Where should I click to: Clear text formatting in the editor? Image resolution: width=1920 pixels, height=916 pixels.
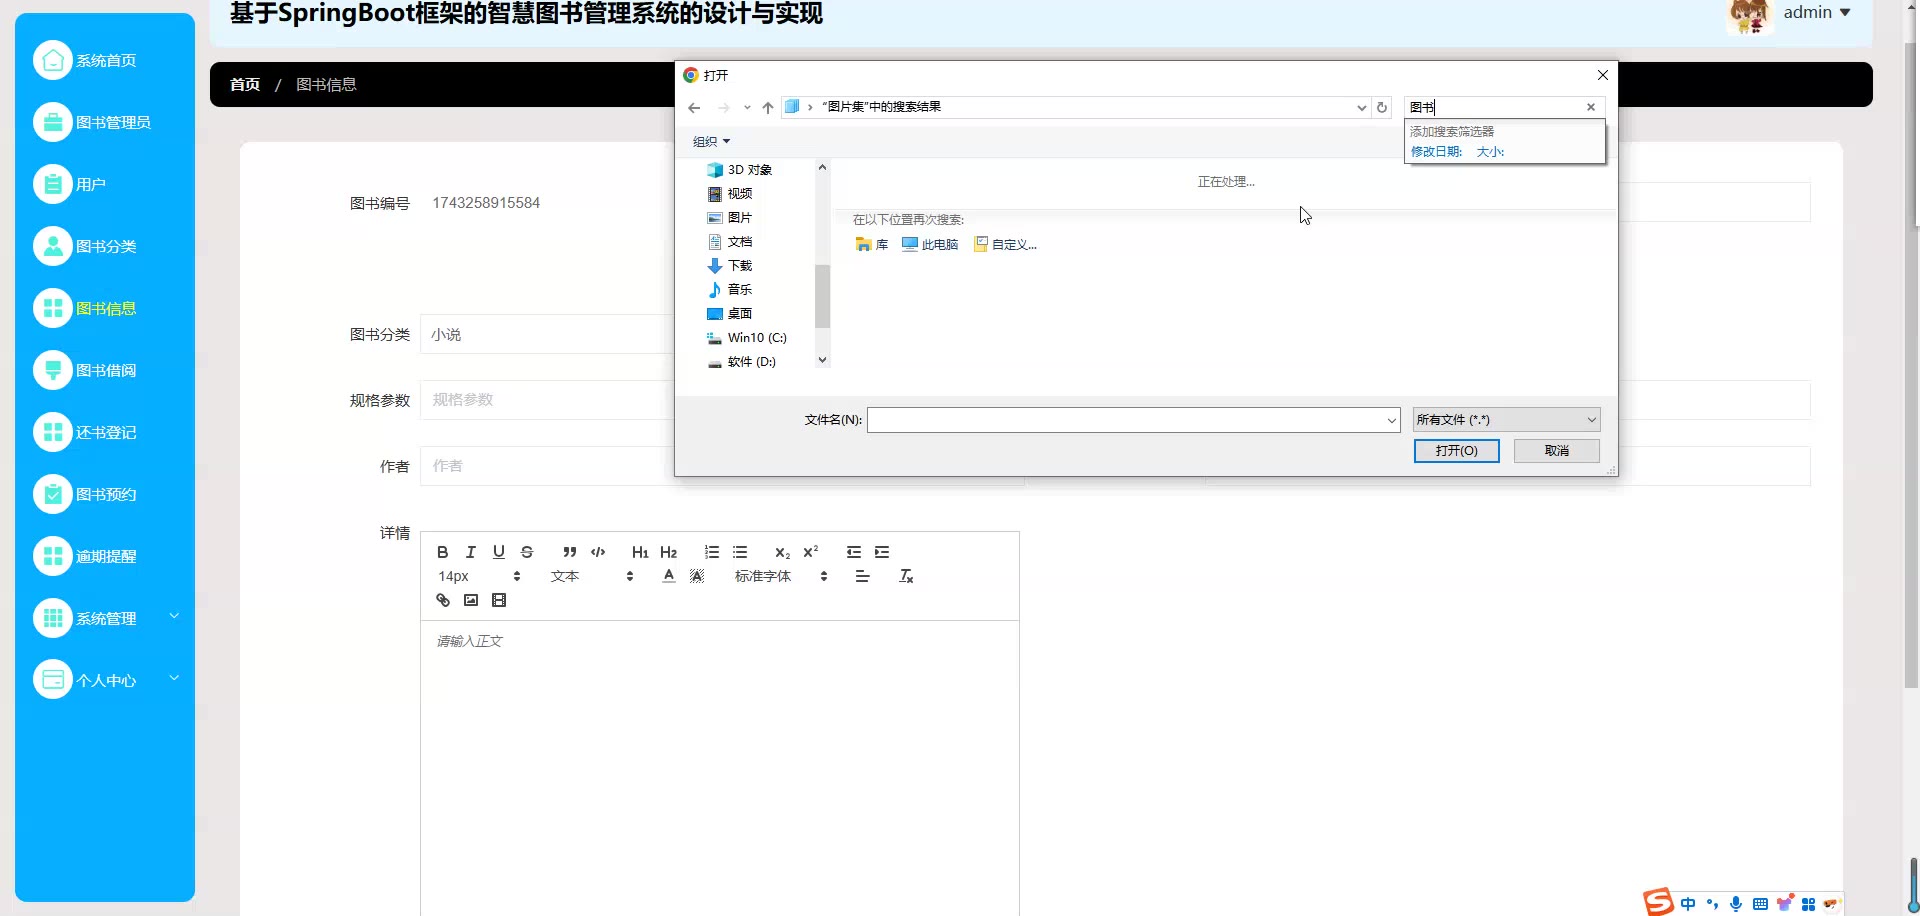pyautogui.click(x=906, y=576)
